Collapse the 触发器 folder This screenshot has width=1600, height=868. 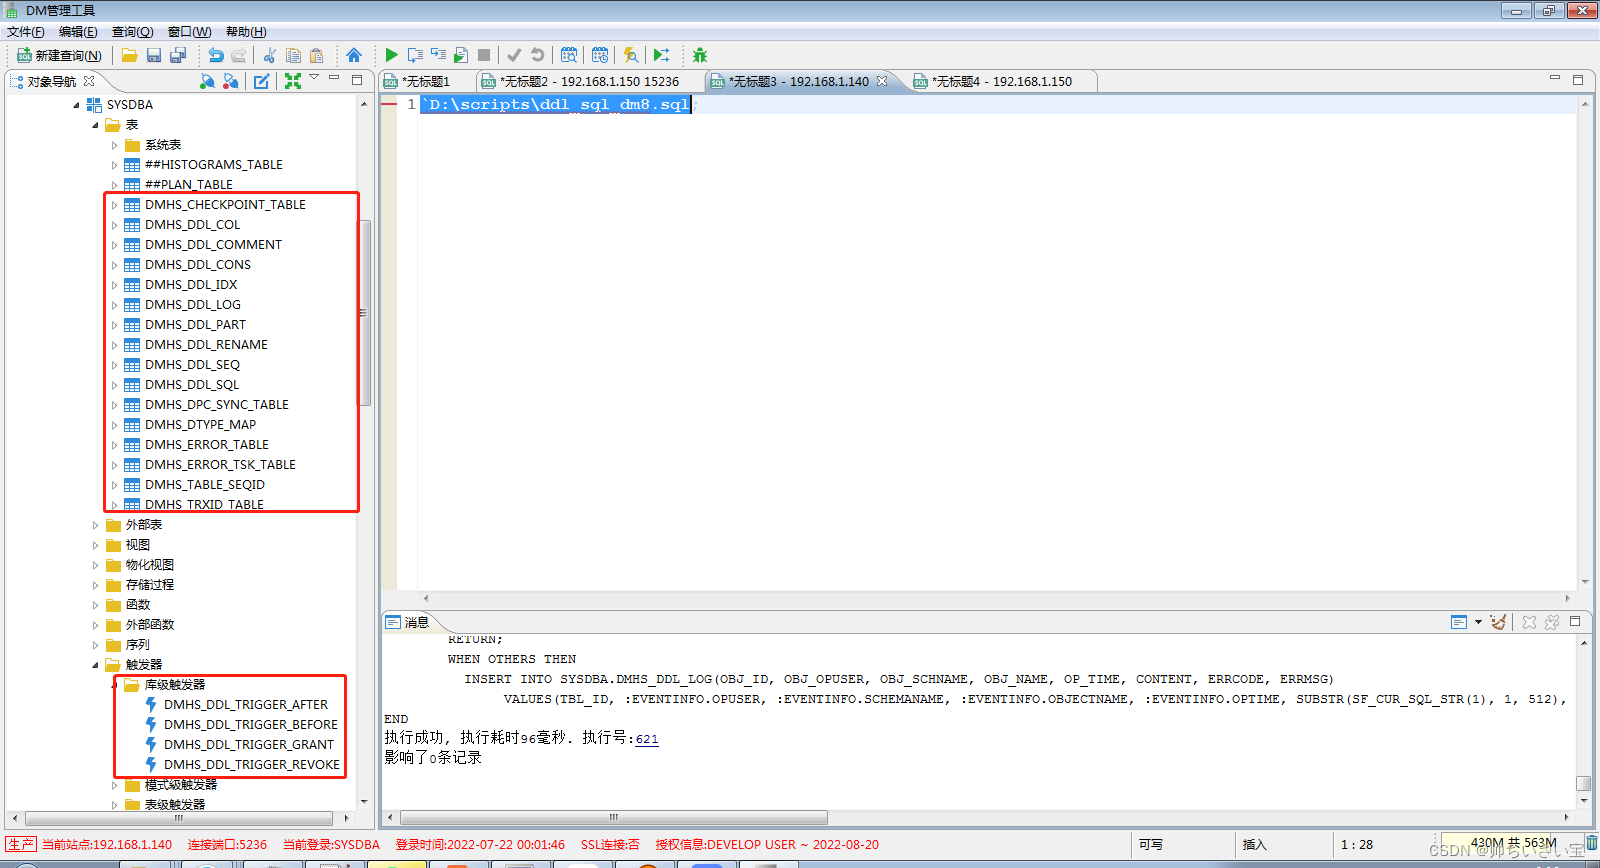(x=95, y=665)
